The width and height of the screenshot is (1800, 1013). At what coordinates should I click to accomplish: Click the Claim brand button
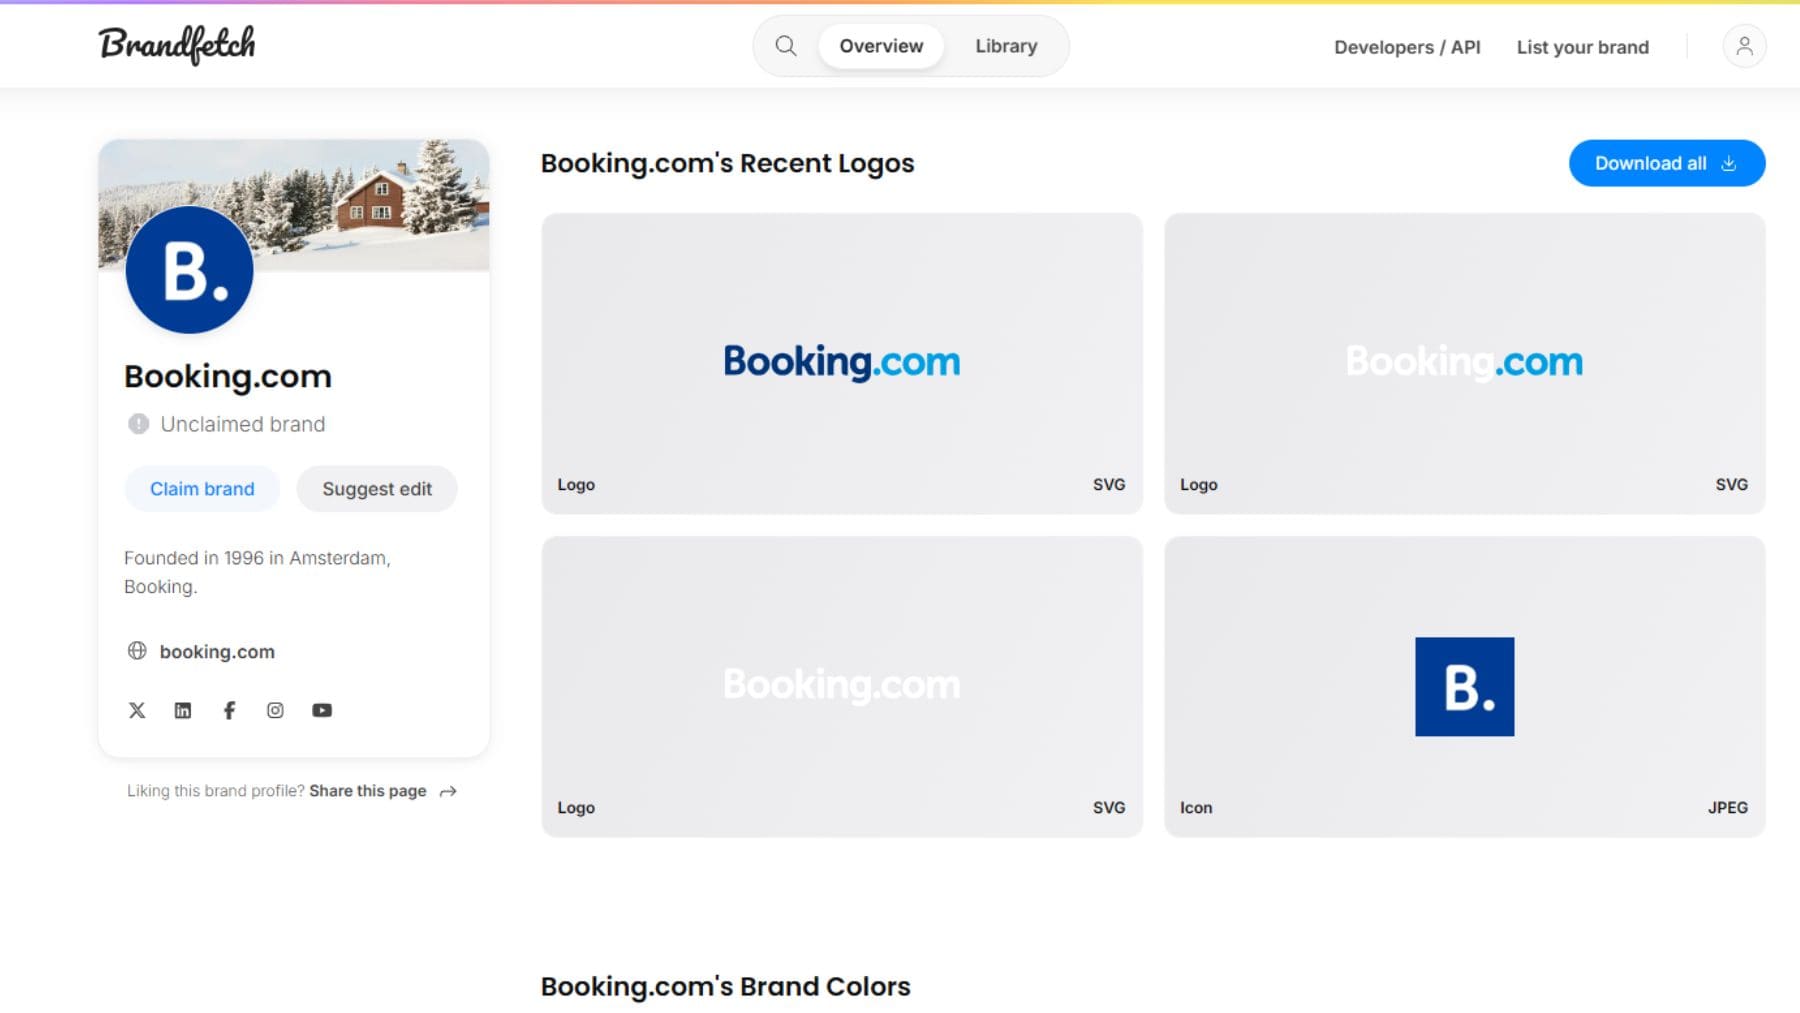coord(202,488)
